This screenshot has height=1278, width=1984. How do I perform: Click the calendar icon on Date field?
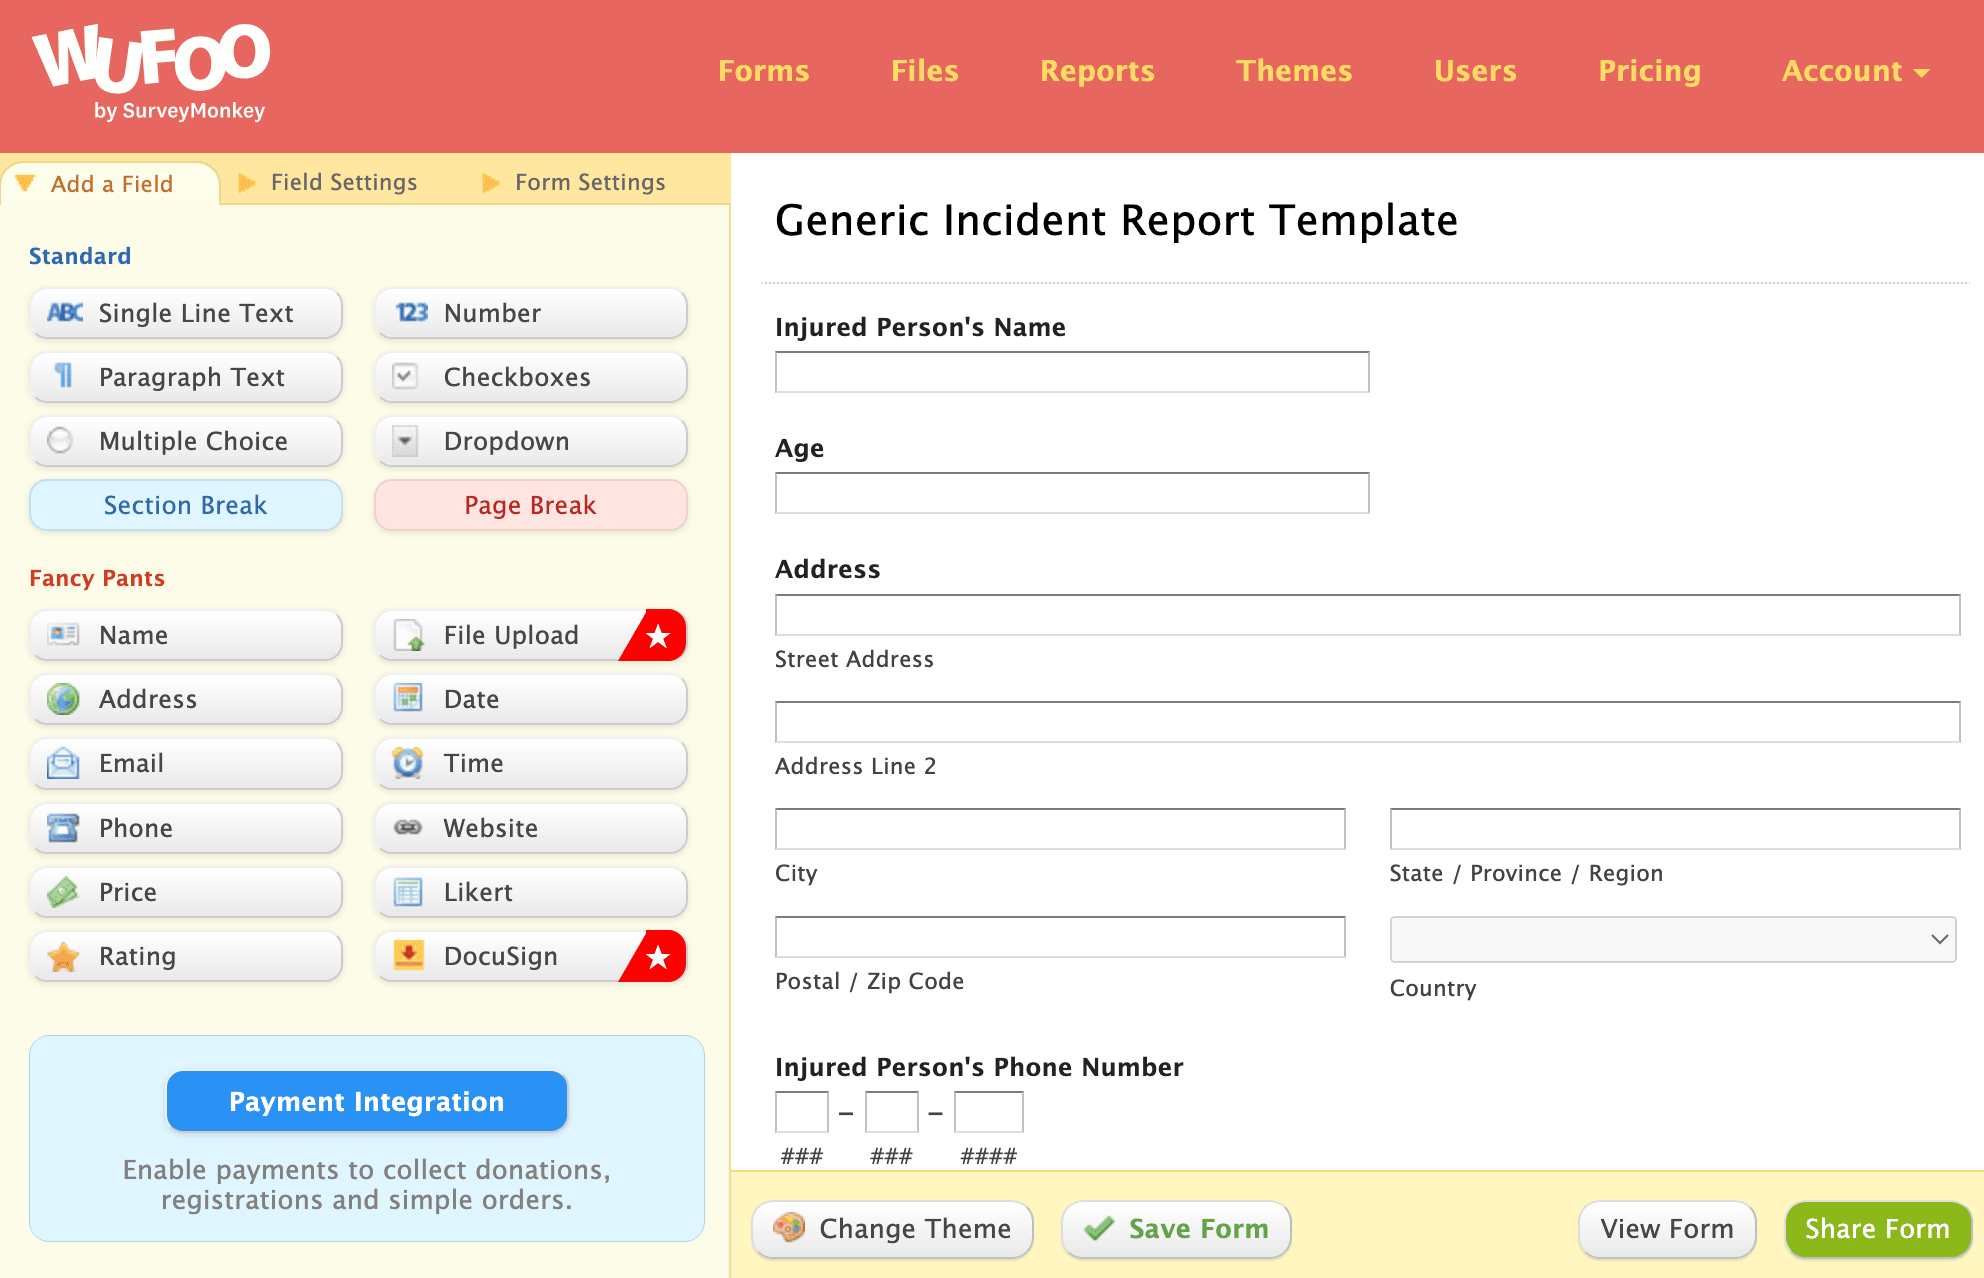tap(408, 699)
